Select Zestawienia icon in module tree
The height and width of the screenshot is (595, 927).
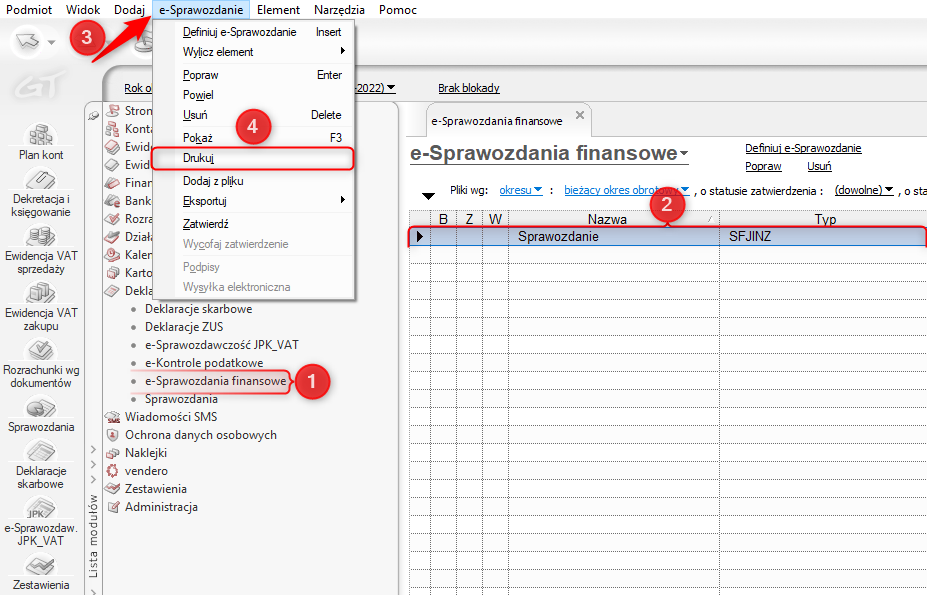click(x=112, y=489)
